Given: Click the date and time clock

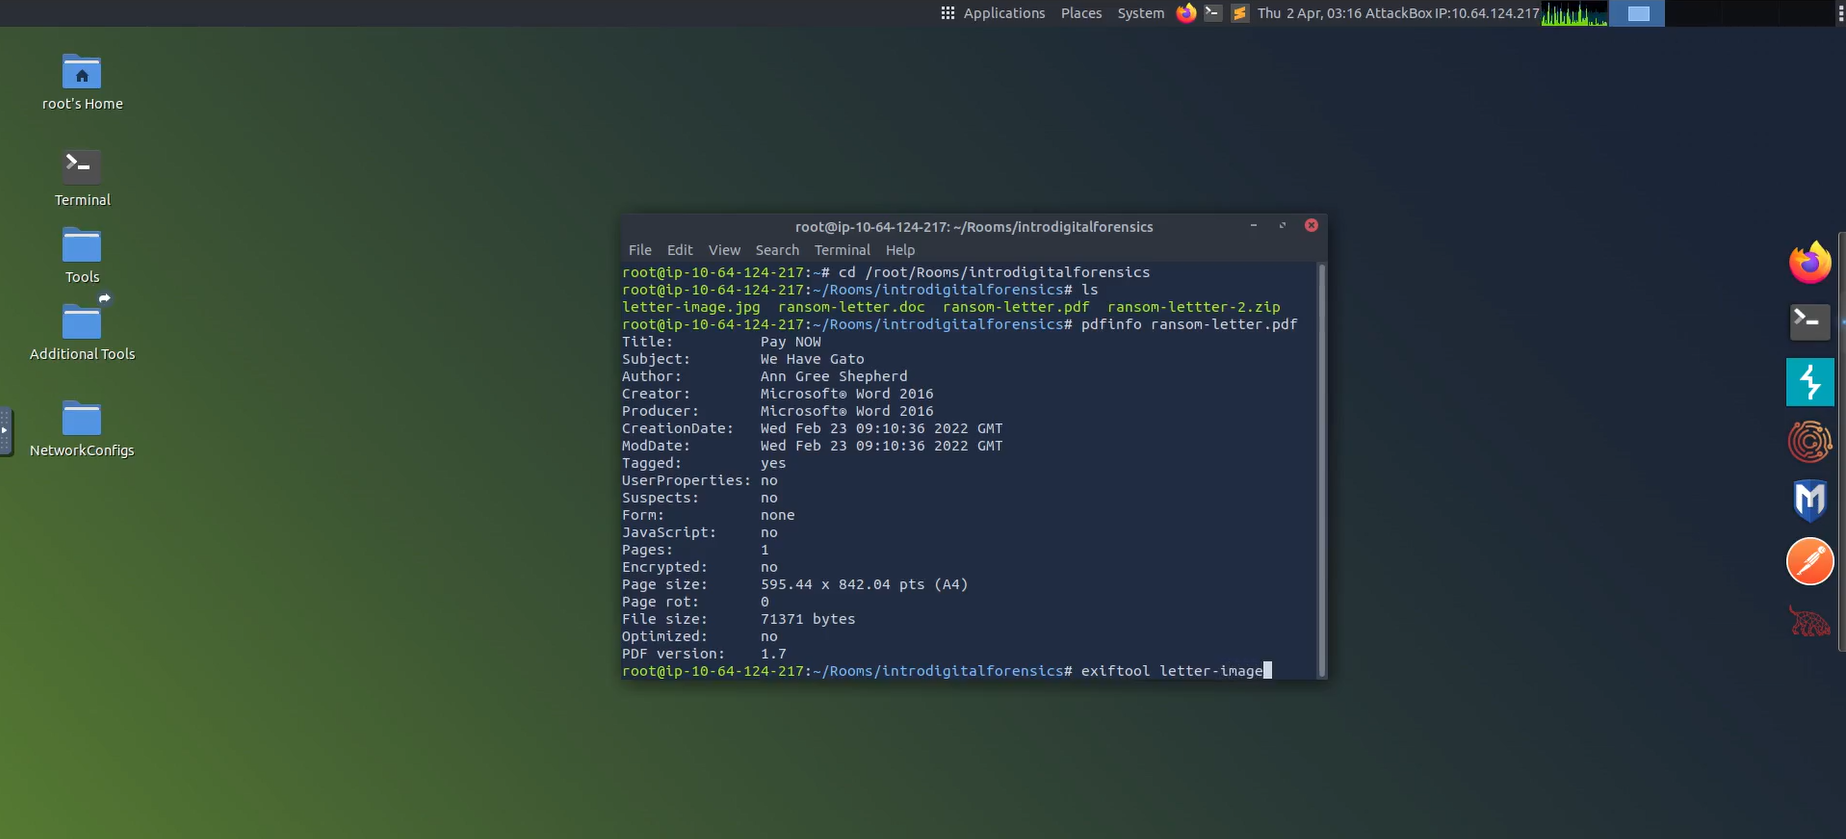Looking at the screenshot, I should pyautogui.click(x=1309, y=13).
